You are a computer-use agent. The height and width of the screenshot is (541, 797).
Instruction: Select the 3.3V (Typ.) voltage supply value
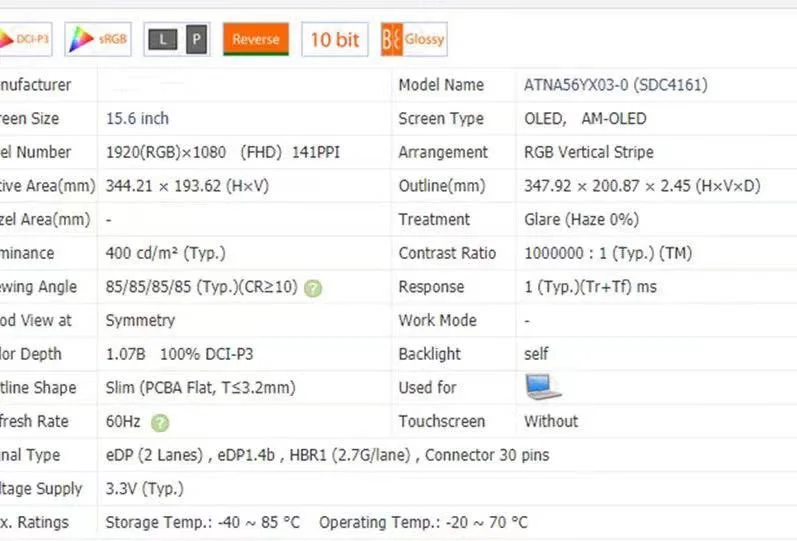pos(144,489)
